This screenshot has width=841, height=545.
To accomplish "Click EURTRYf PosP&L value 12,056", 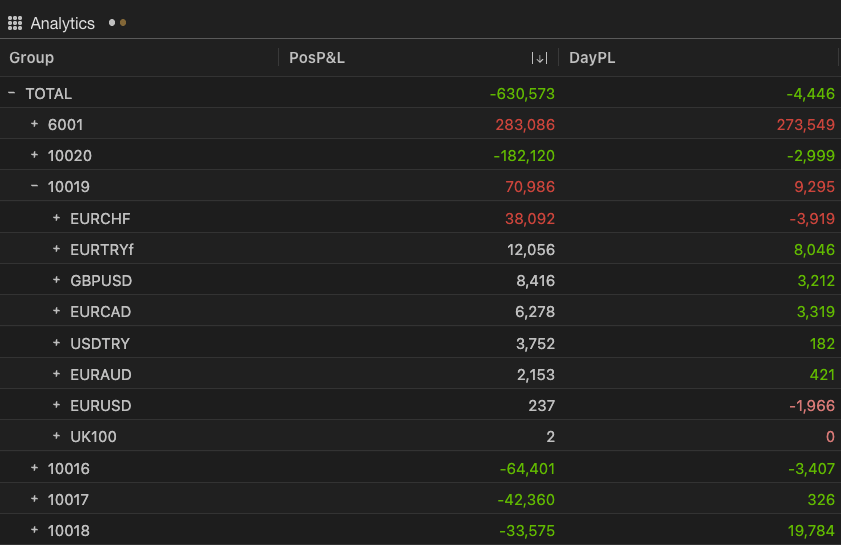I will tap(531, 250).
